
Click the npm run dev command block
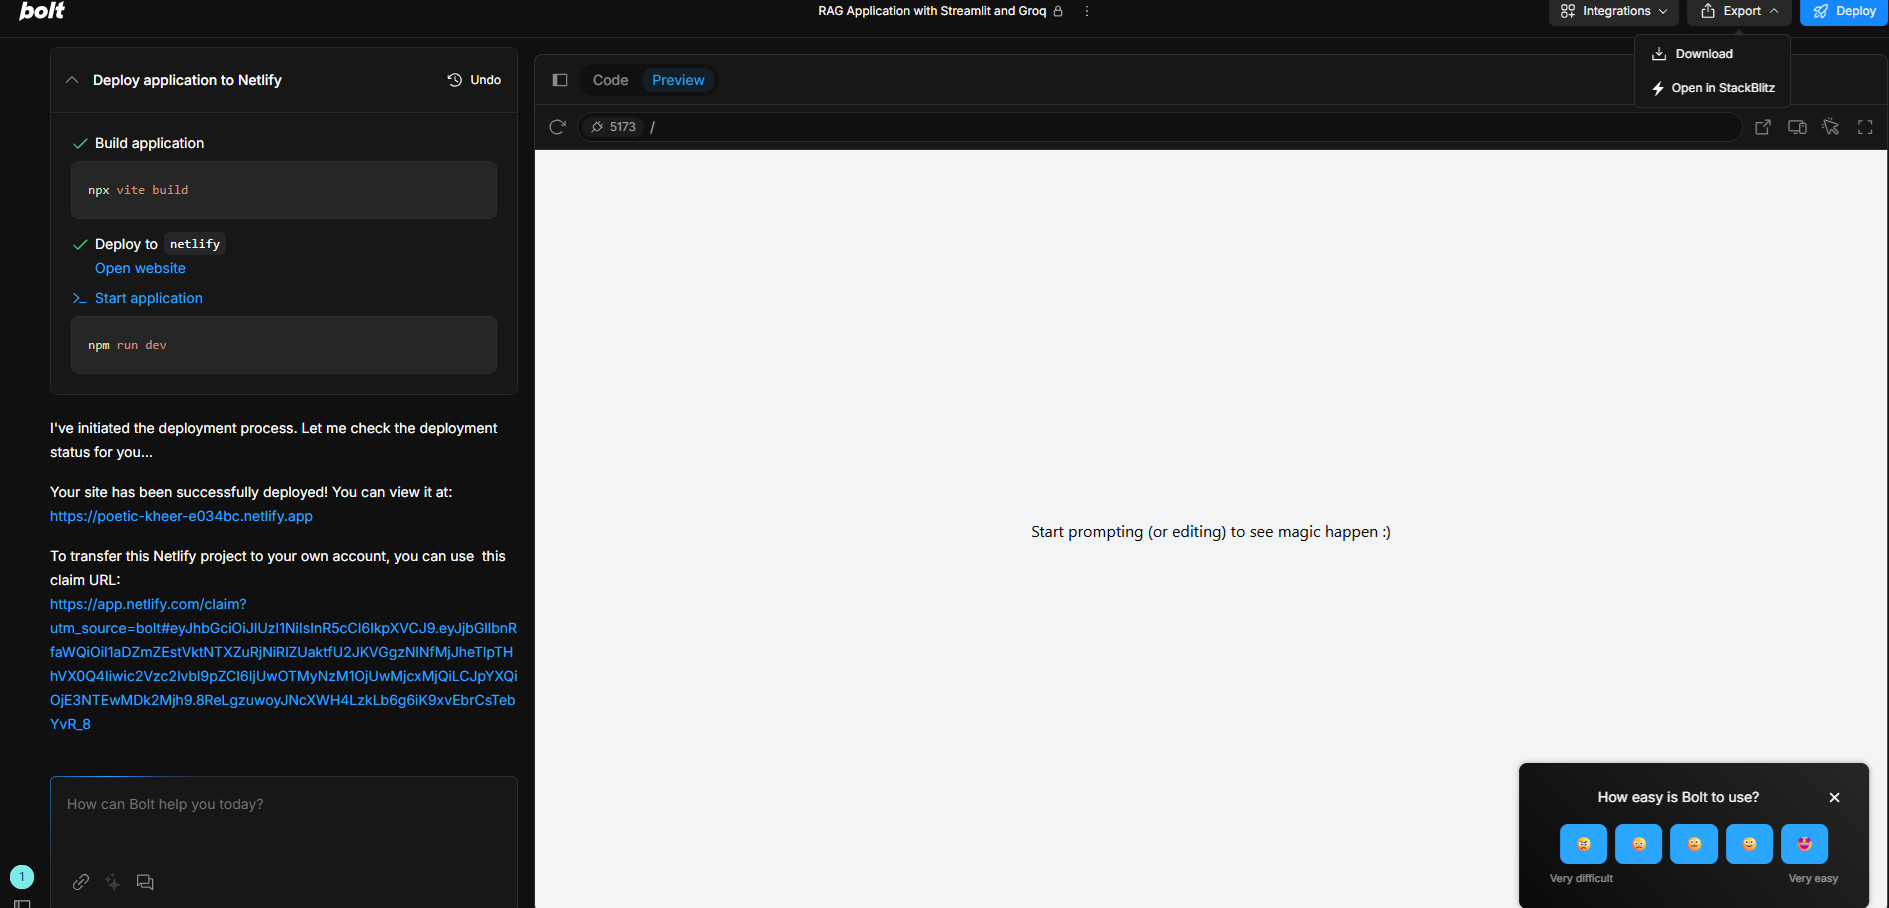[284, 345]
